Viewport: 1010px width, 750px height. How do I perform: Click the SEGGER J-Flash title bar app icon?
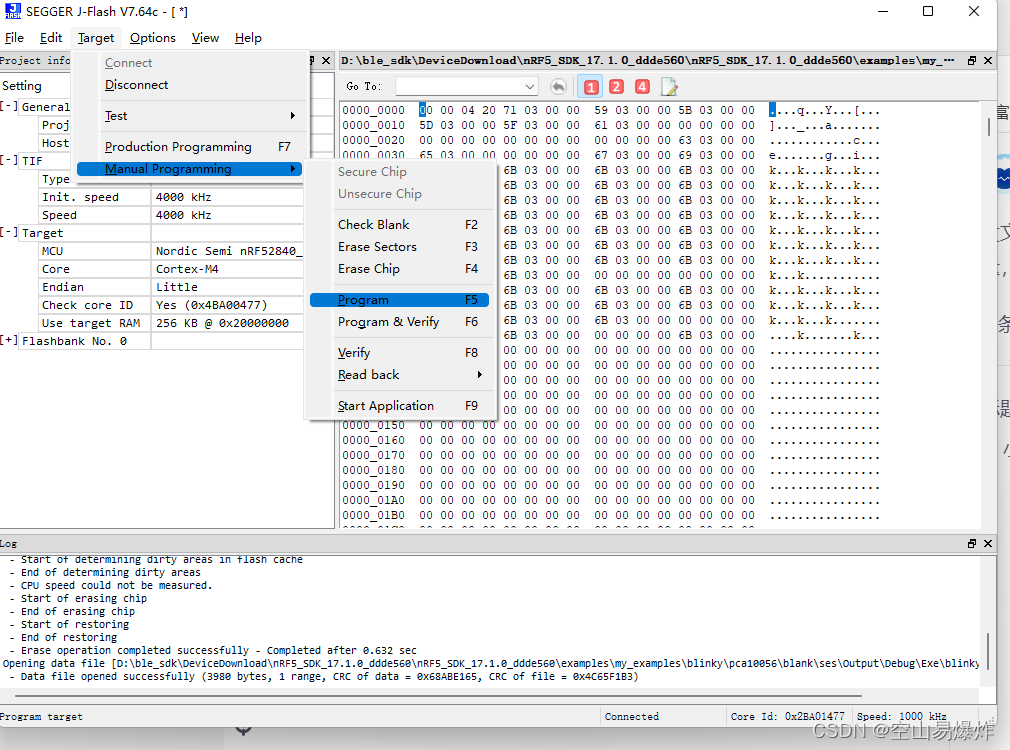[x=13, y=11]
